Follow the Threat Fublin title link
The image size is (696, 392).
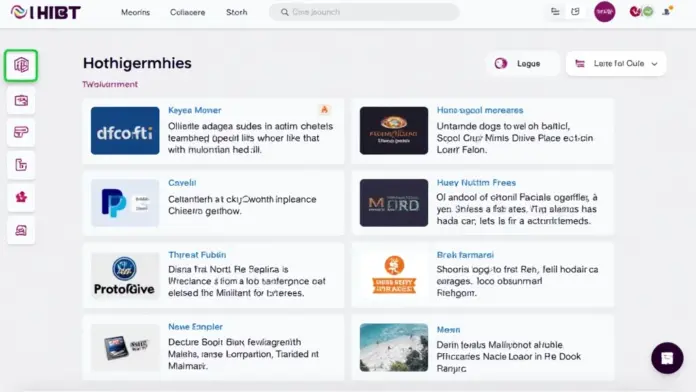click(197, 255)
